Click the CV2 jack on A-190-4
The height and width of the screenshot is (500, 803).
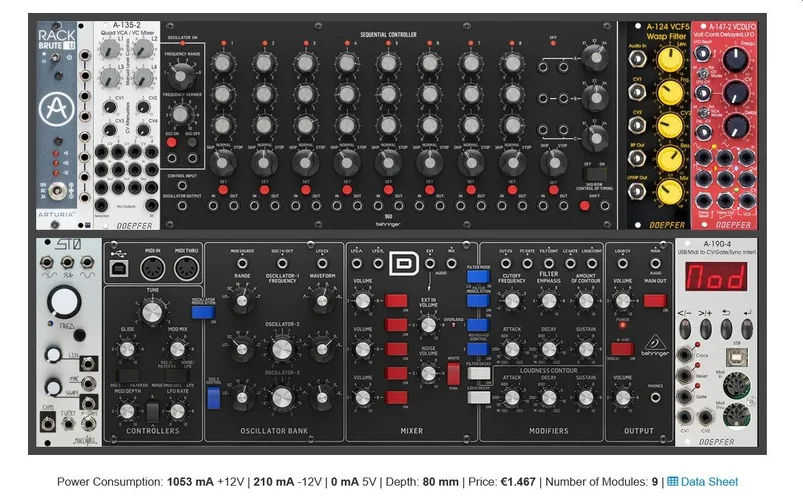706,418
